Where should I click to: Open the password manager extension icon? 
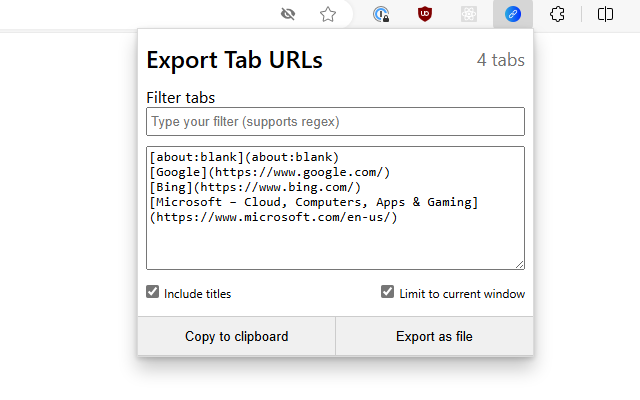(x=381, y=14)
